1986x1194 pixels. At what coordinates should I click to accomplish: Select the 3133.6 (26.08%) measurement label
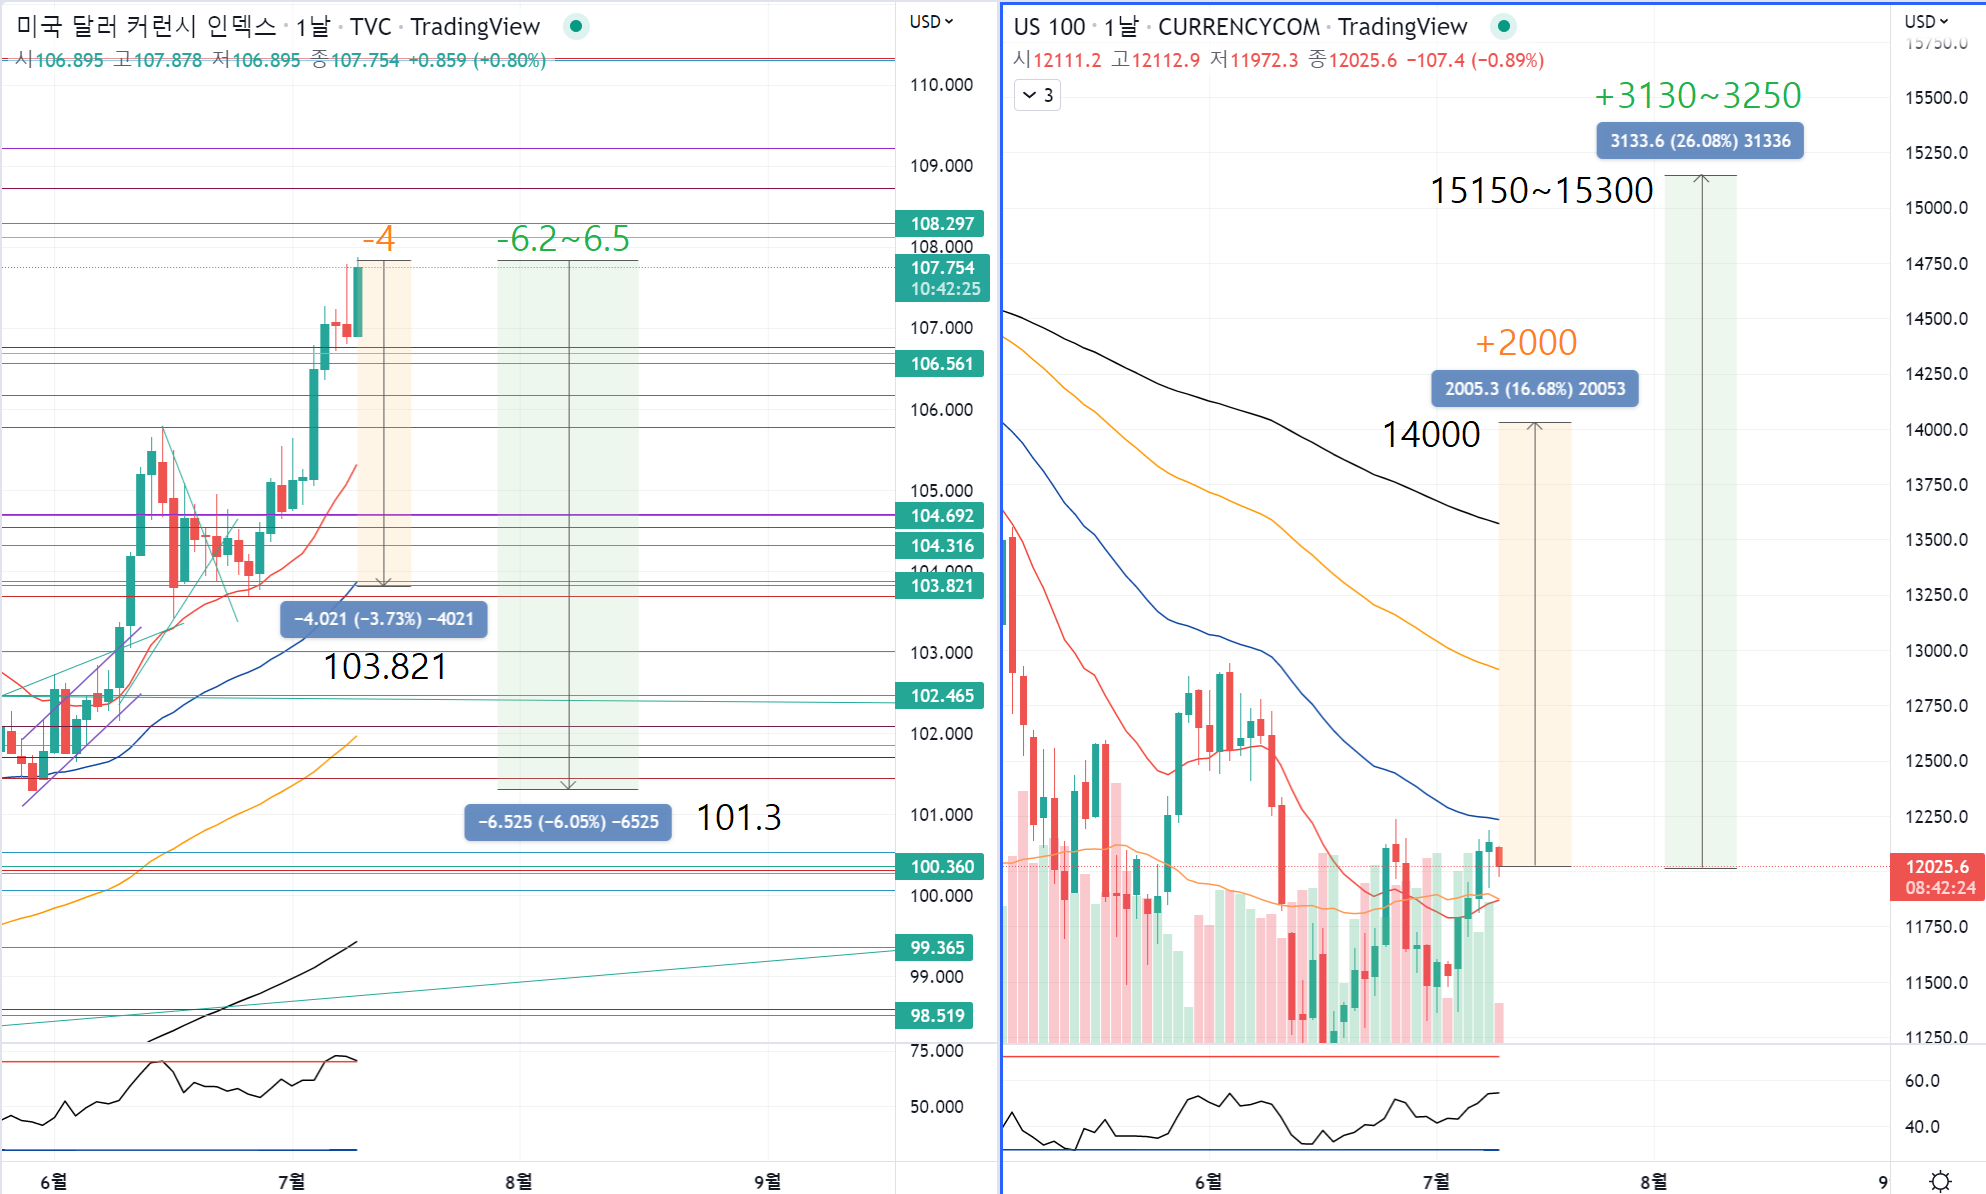click(x=1700, y=141)
